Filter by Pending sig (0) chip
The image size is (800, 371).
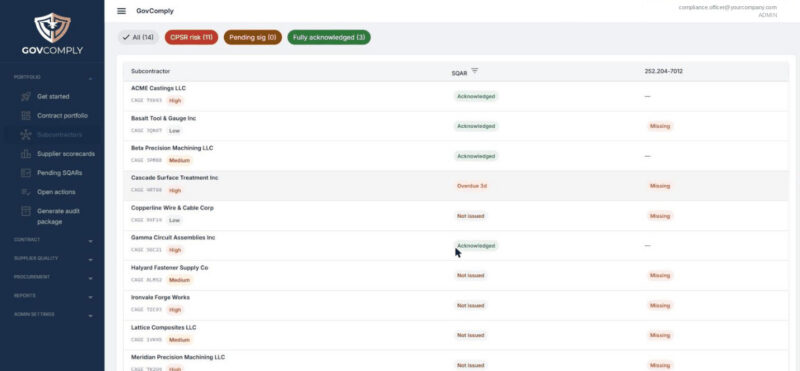(x=253, y=37)
